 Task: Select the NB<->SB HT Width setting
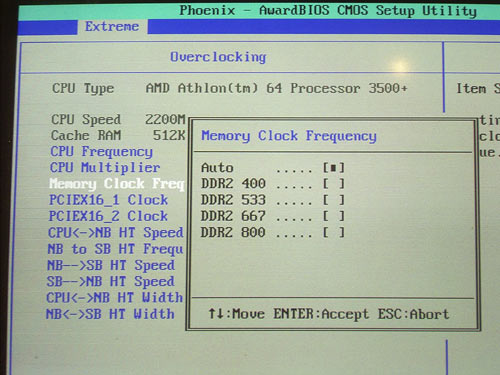pyautogui.click(x=110, y=314)
